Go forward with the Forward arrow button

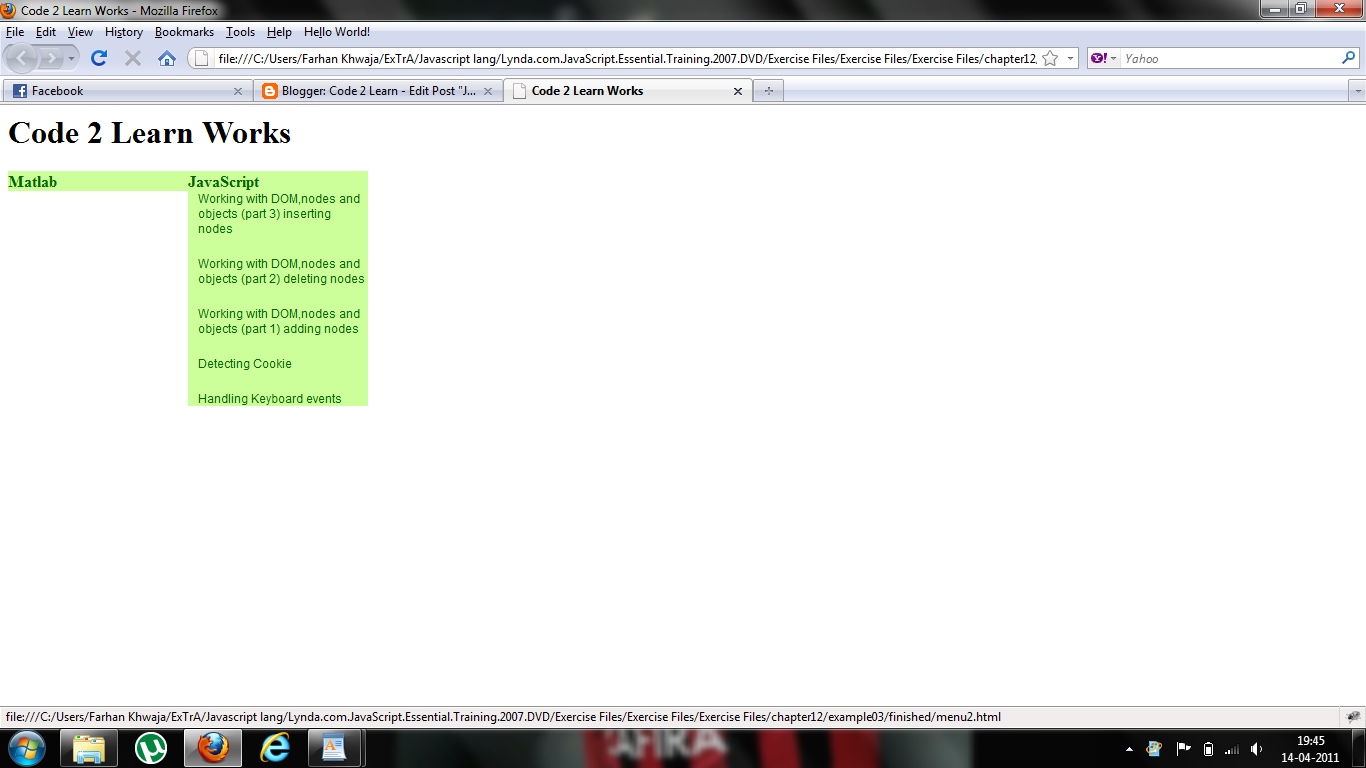(x=52, y=59)
